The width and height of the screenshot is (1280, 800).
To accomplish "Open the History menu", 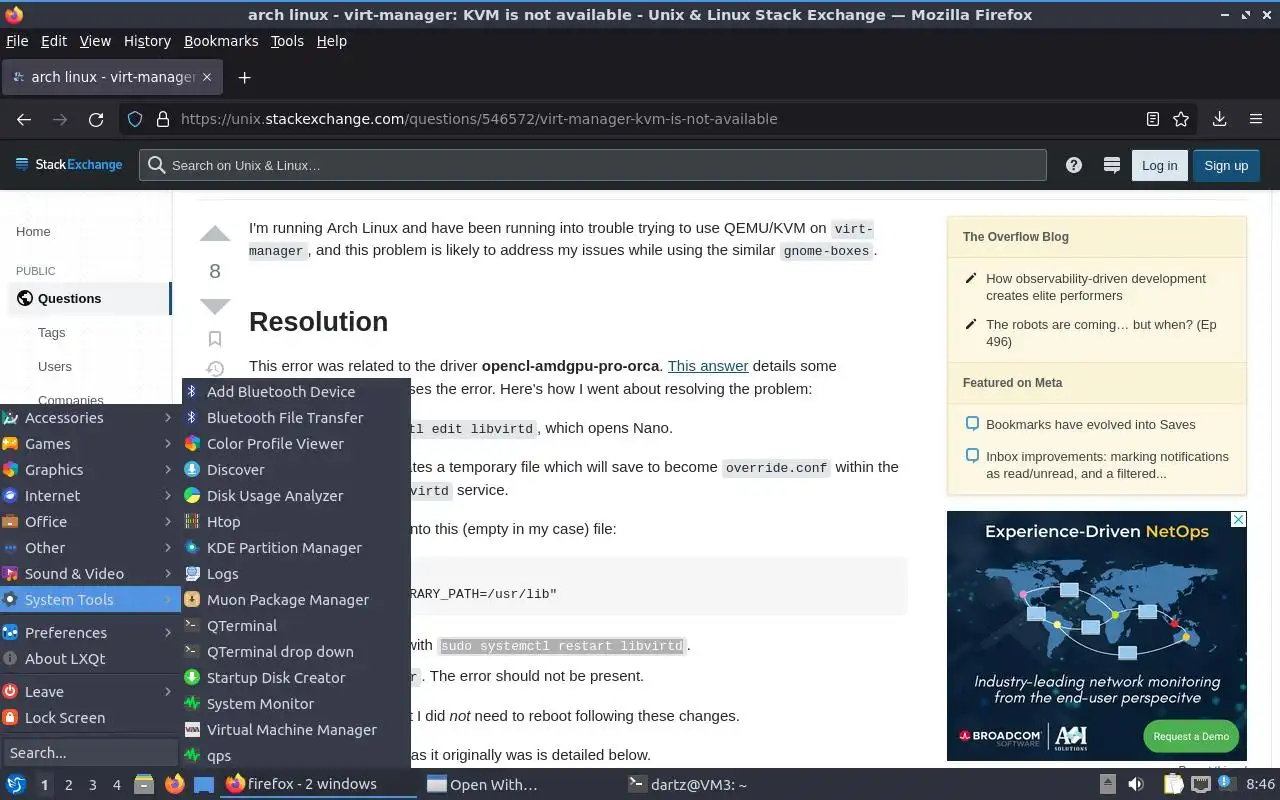I will pyautogui.click(x=147, y=41).
